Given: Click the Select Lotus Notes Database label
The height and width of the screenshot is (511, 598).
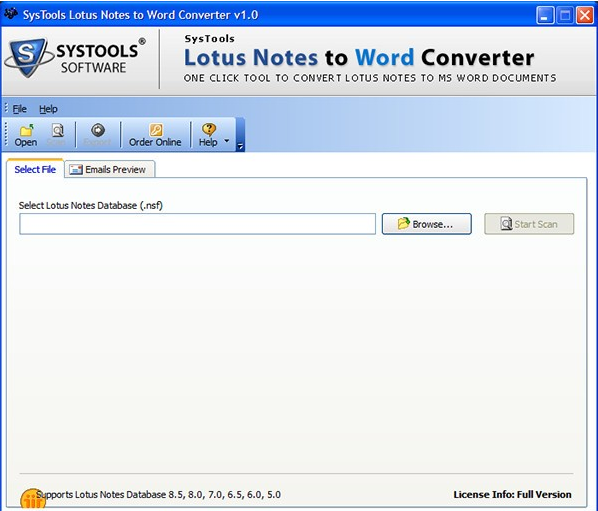Looking at the screenshot, I should [x=91, y=206].
